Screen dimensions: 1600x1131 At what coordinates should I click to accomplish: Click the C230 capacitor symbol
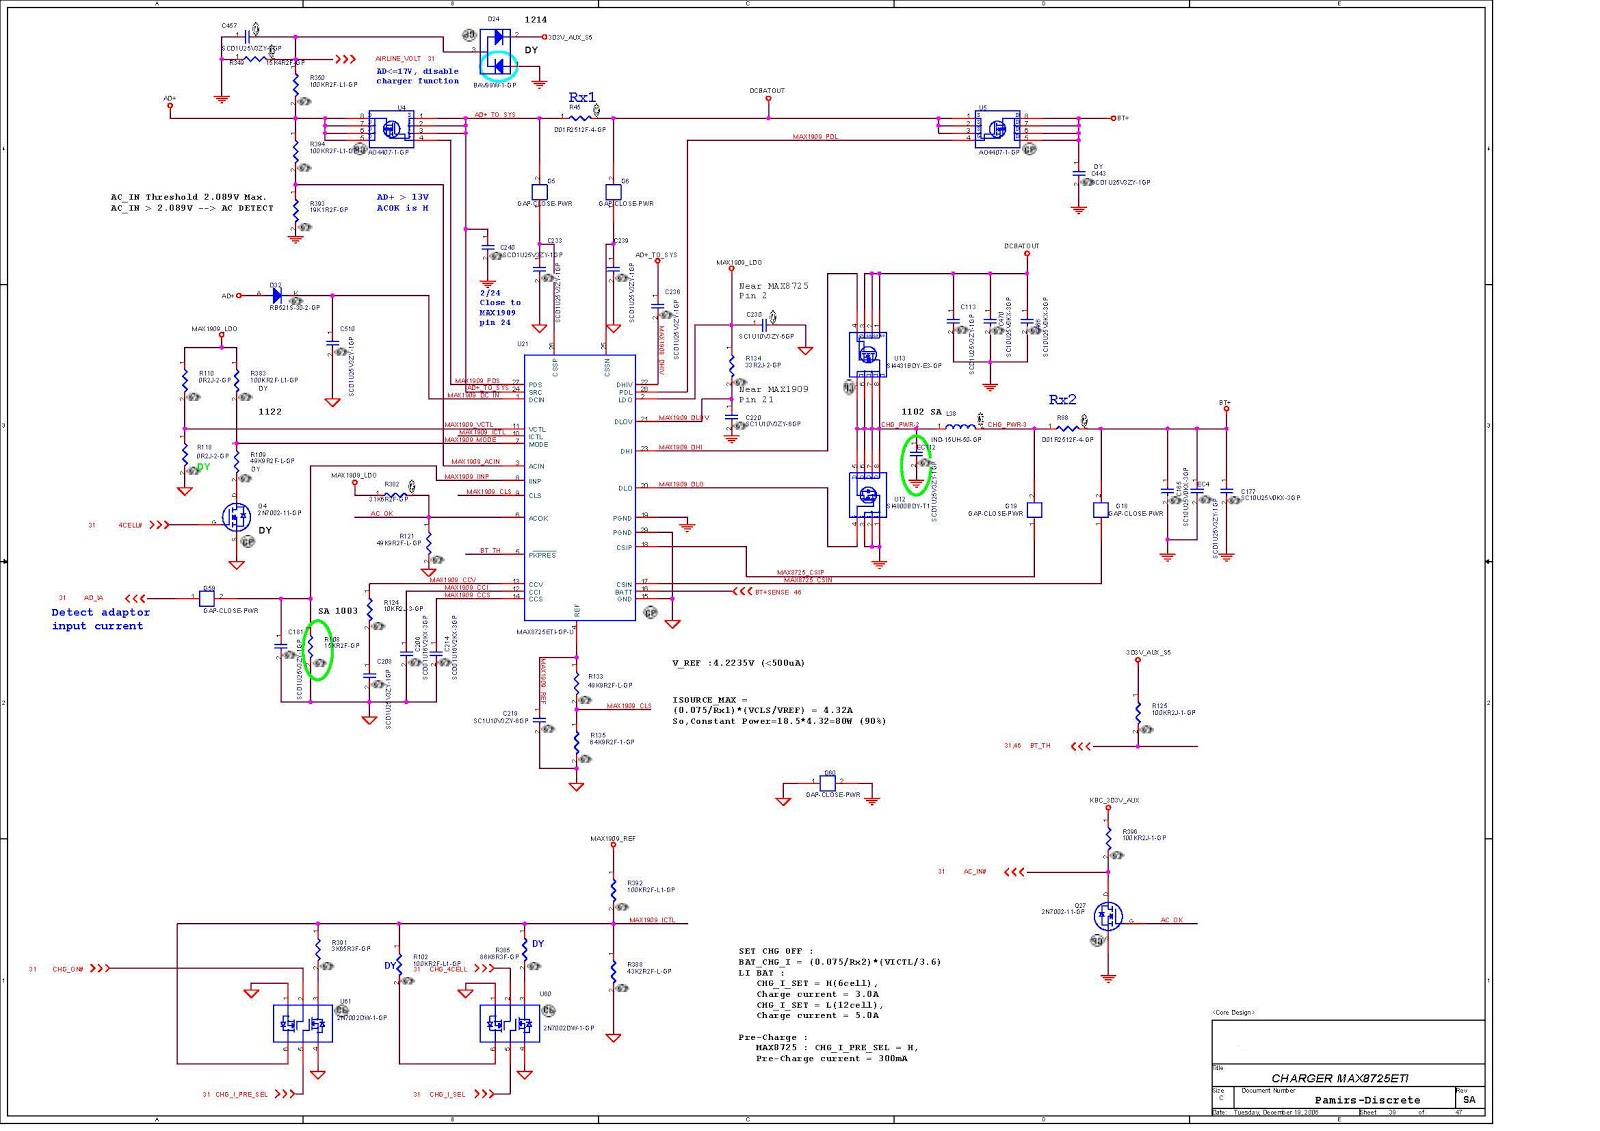pyautogui.click(x=766, y=325)
